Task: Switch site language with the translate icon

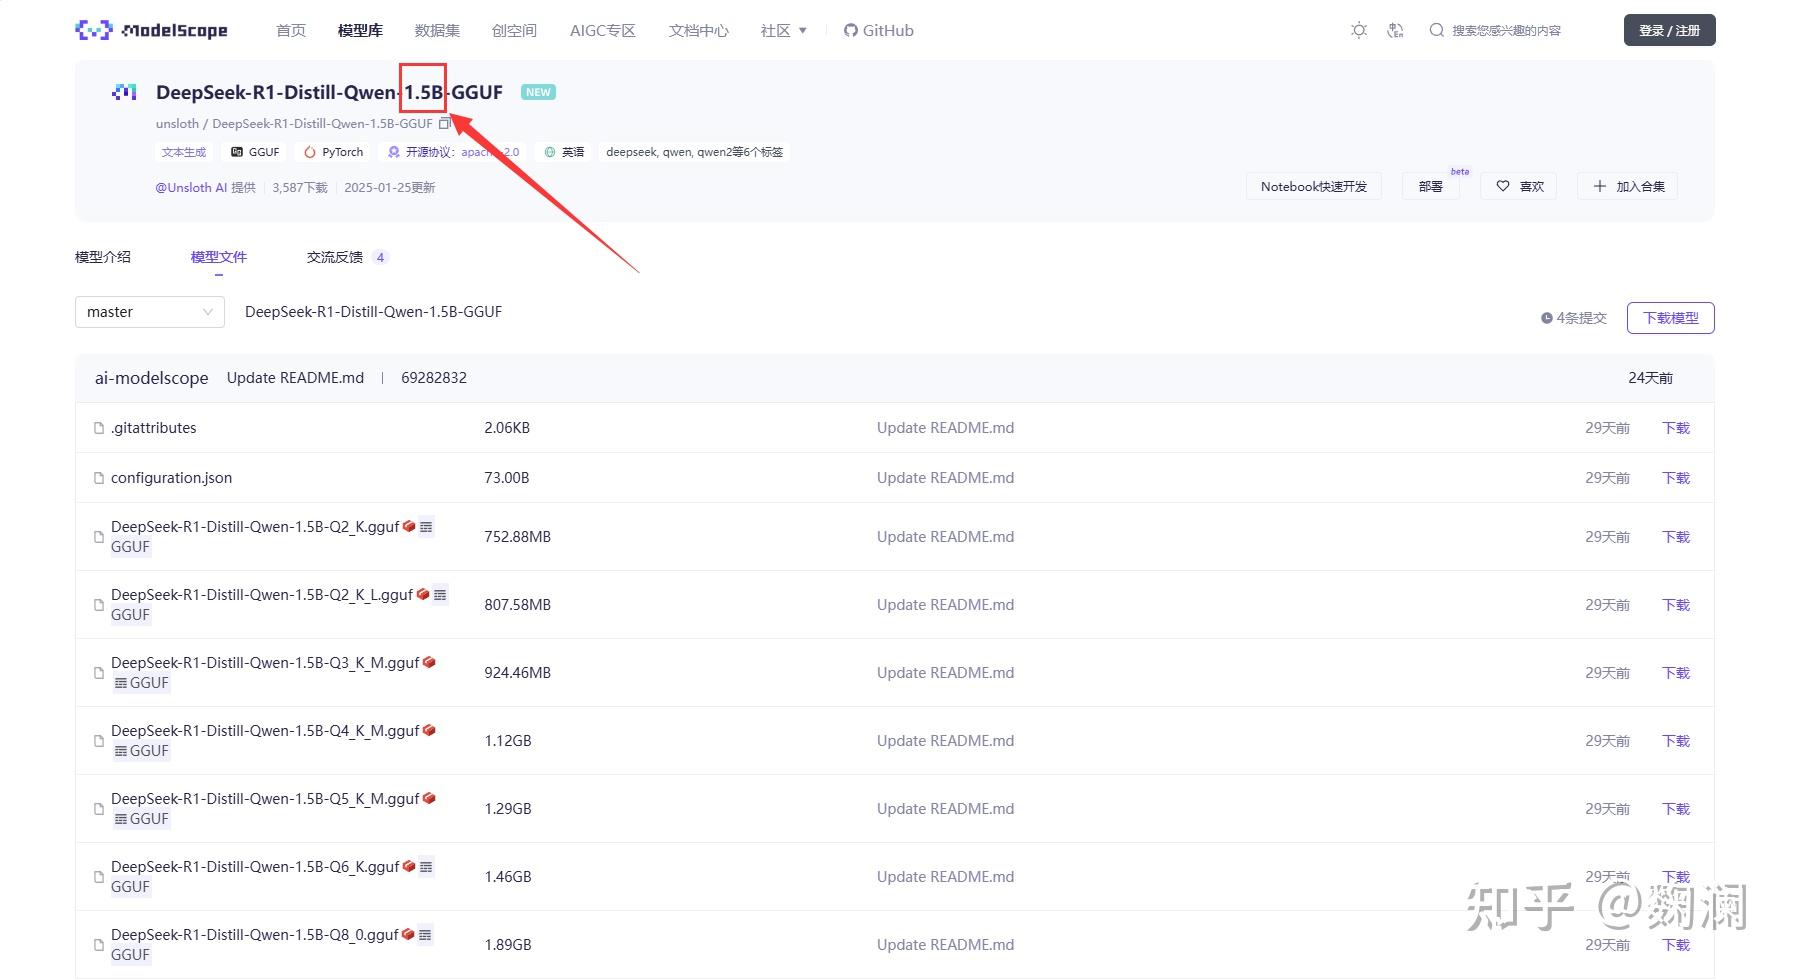Action: pyautogui.click(x=1396, y=30)
